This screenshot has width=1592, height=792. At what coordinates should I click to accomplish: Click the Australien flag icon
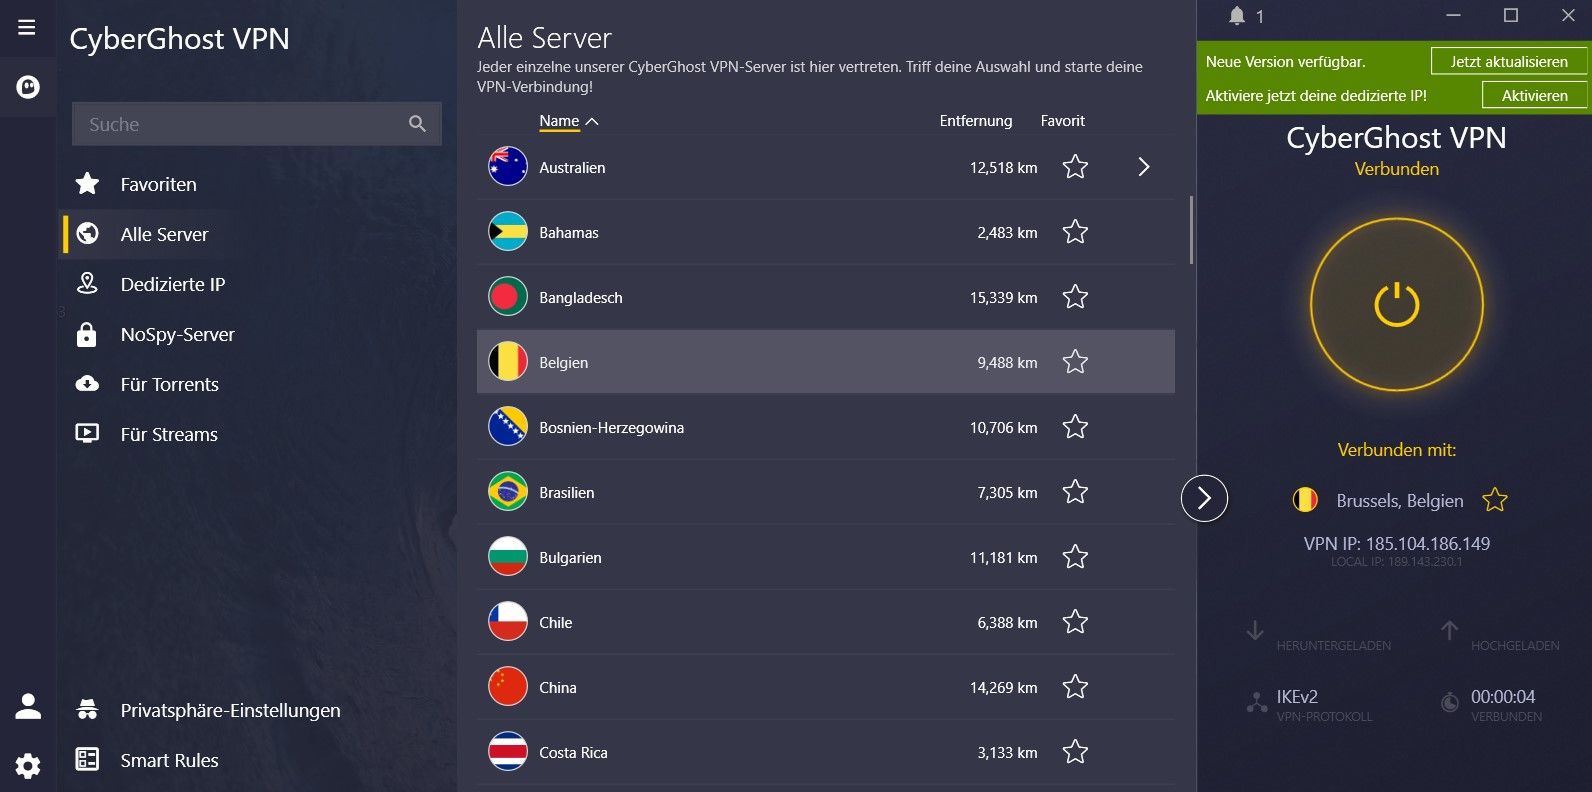(508, 167)
